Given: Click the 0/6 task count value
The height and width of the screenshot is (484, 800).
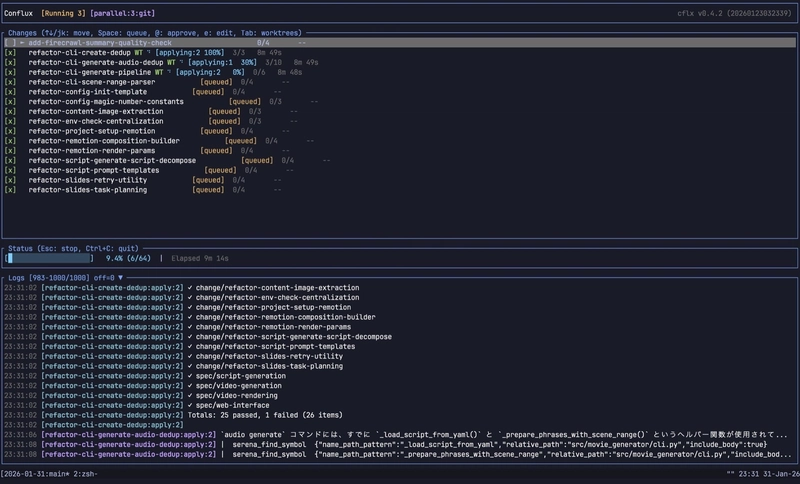Looking at the screenshot, I should pyautogui.click(x=259, y=72).
